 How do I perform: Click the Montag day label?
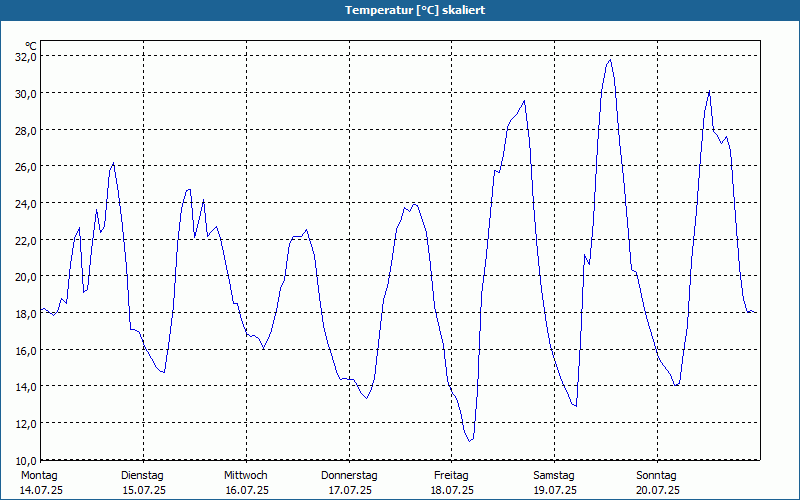[x=39, y=476]
